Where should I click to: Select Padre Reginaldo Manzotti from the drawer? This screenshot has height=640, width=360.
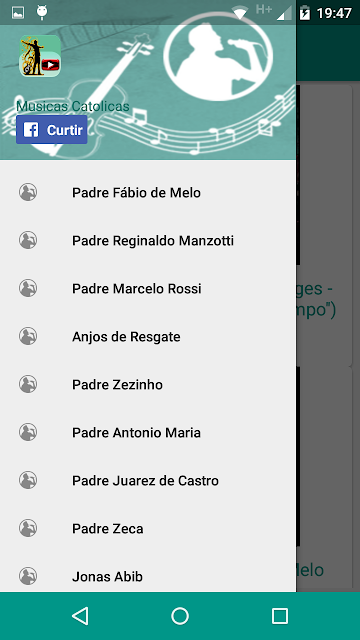(x=148, y=240)
